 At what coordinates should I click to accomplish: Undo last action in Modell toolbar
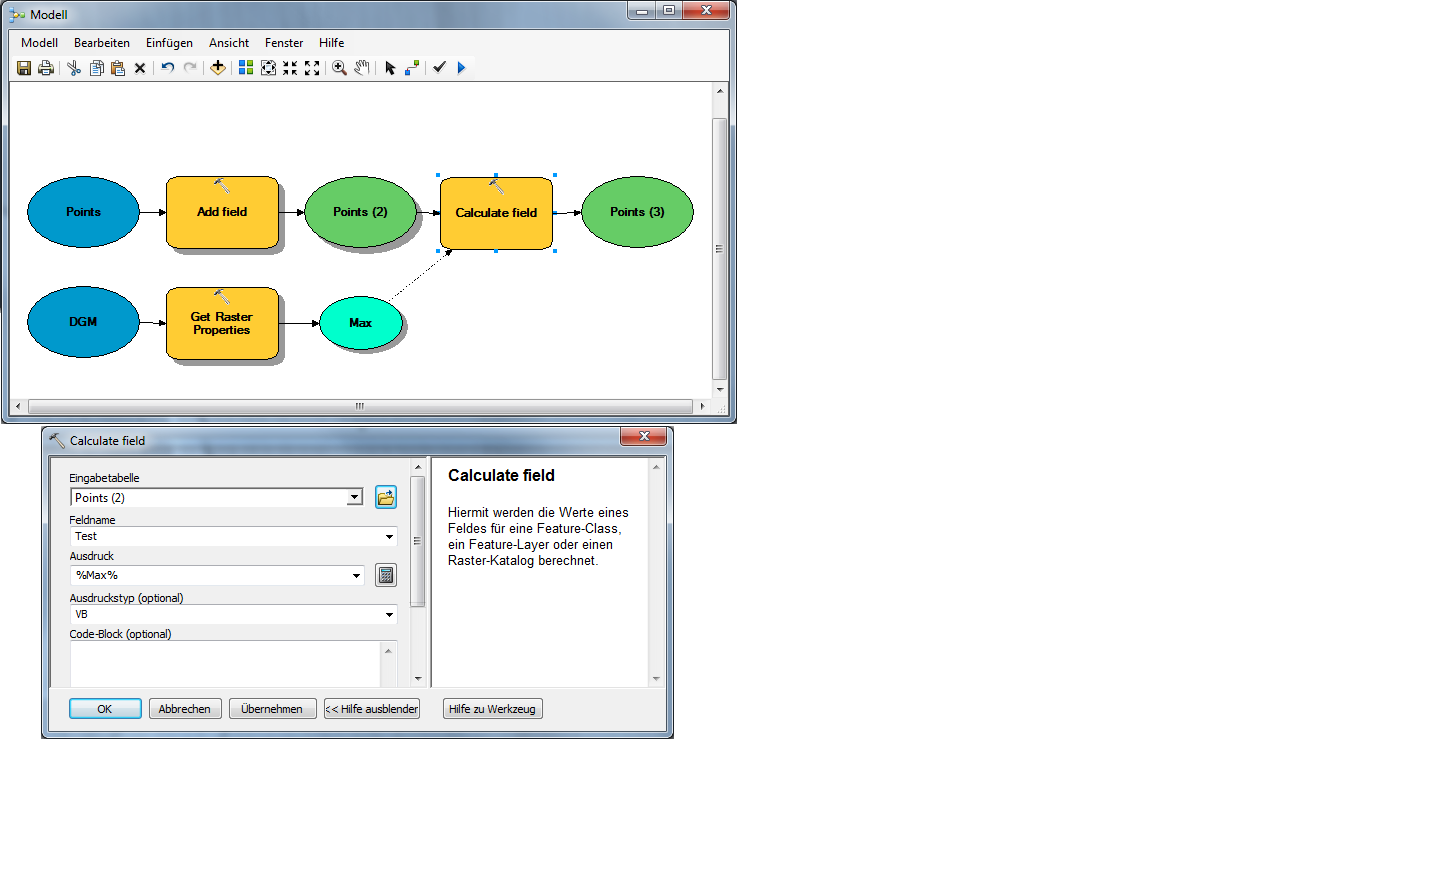[168, 68]
